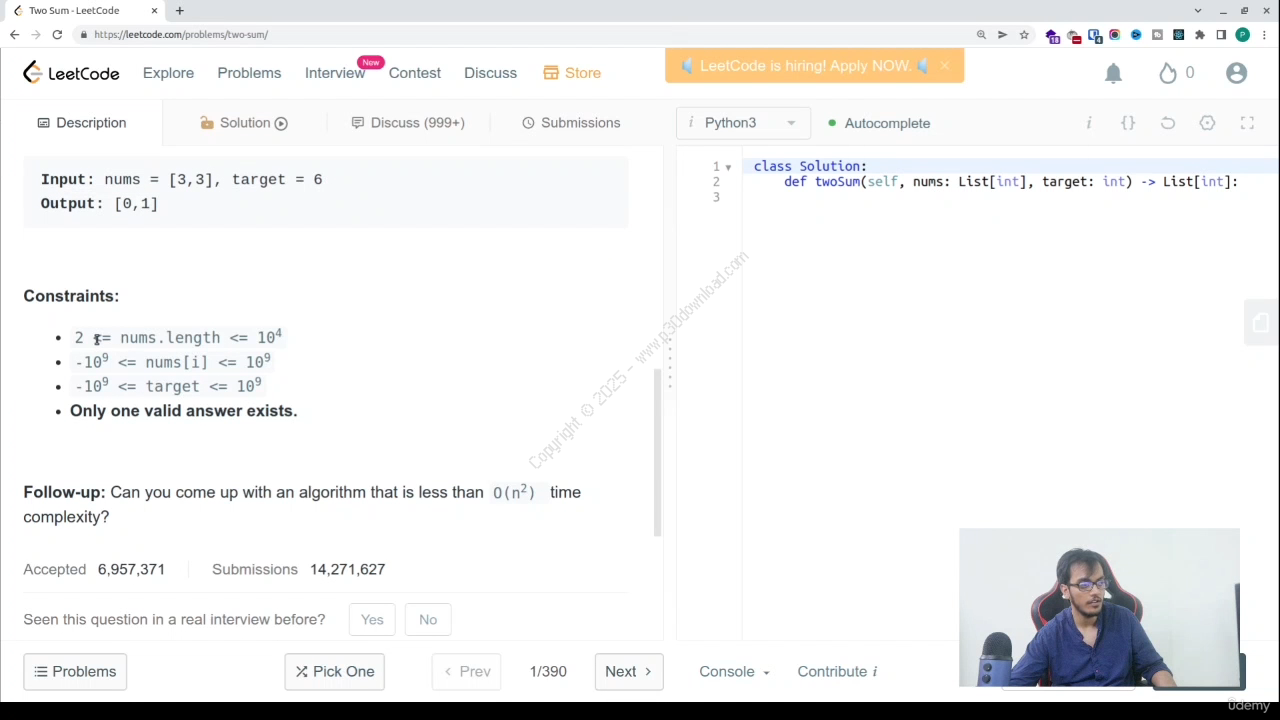Go to Prev problem
The image size is (1280, 720).
[x=467, y=672]
